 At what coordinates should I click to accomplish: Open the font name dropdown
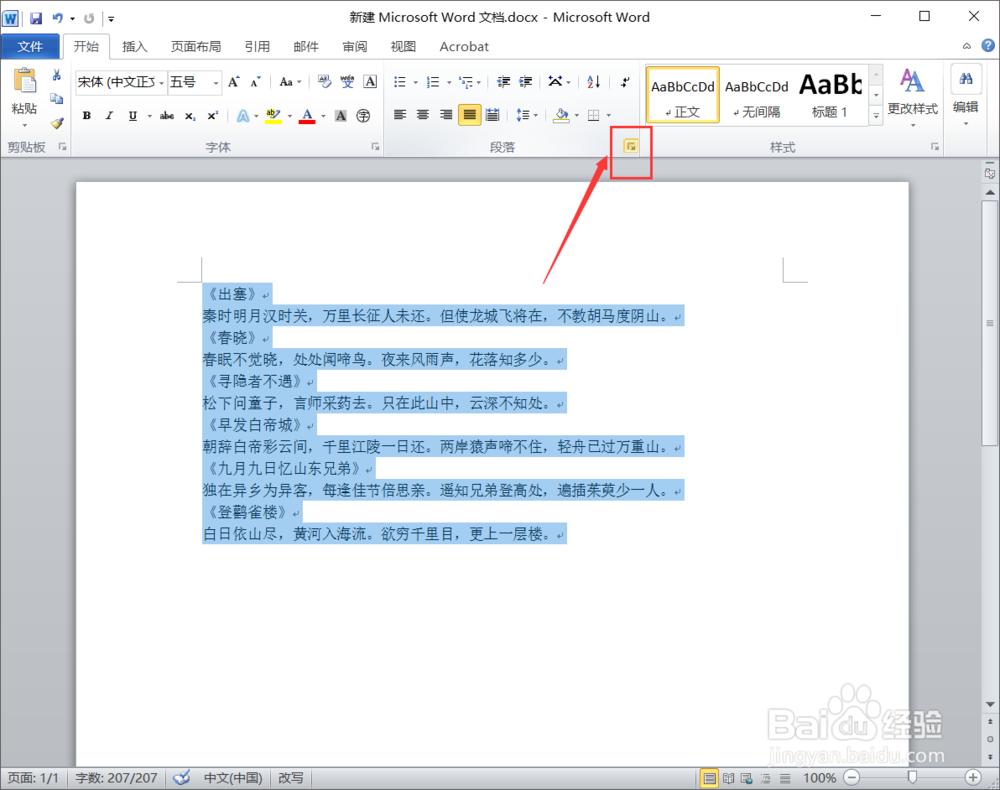[162, 82]
